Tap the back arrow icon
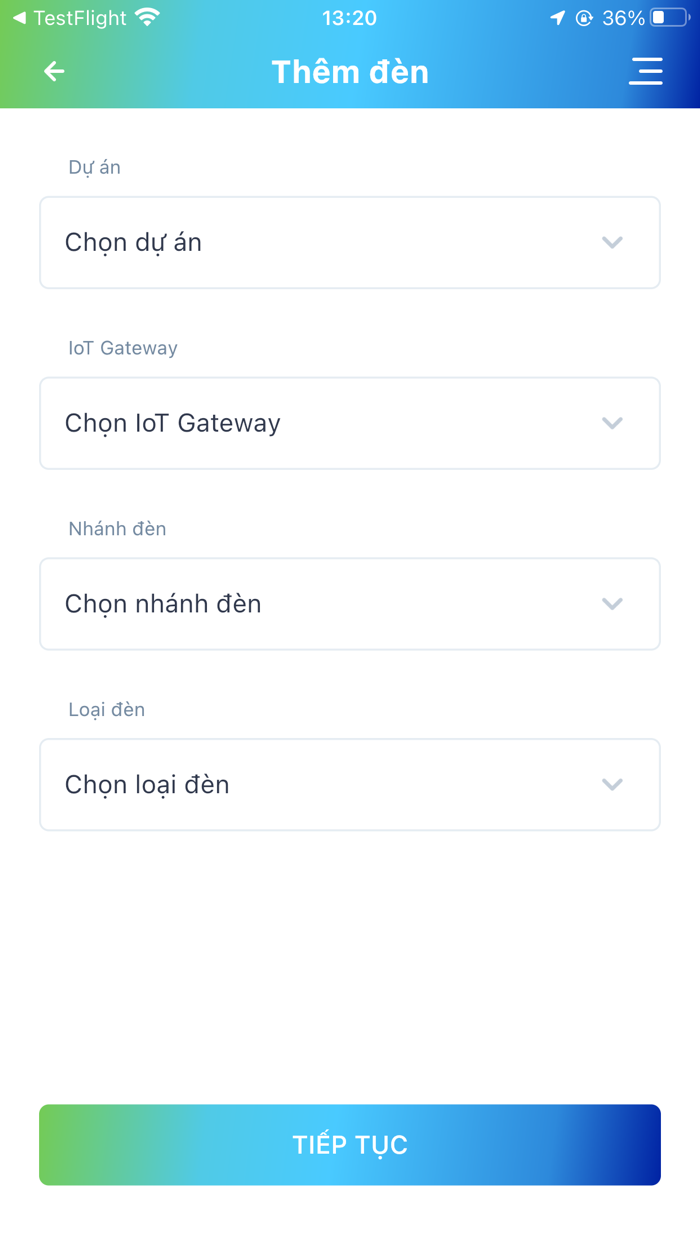 [54, 71]
